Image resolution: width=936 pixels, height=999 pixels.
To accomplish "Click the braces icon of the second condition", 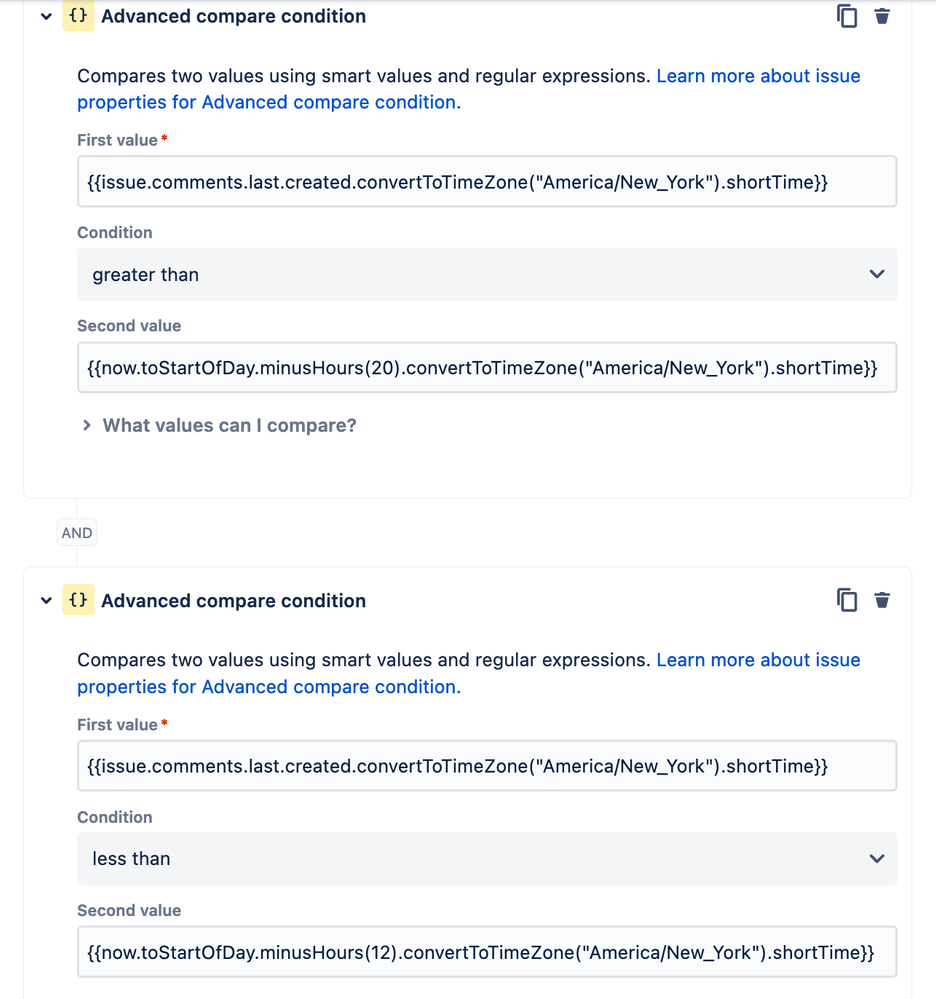I will 78,600.
